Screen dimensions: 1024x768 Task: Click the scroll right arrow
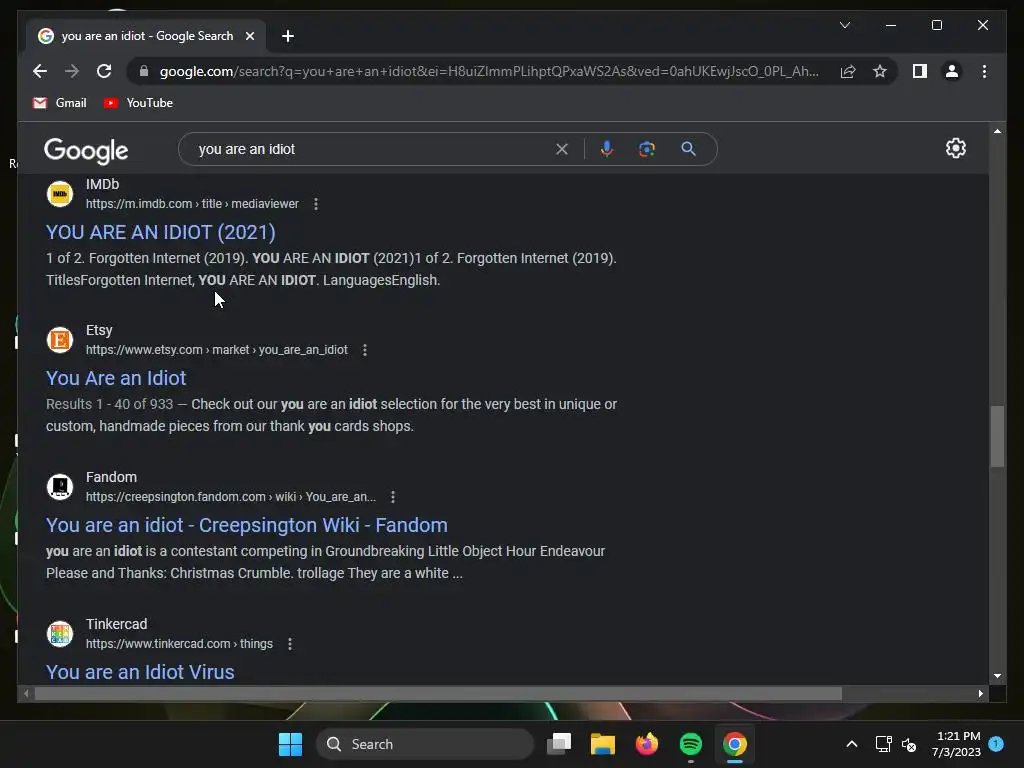click(x=980, y=694)
